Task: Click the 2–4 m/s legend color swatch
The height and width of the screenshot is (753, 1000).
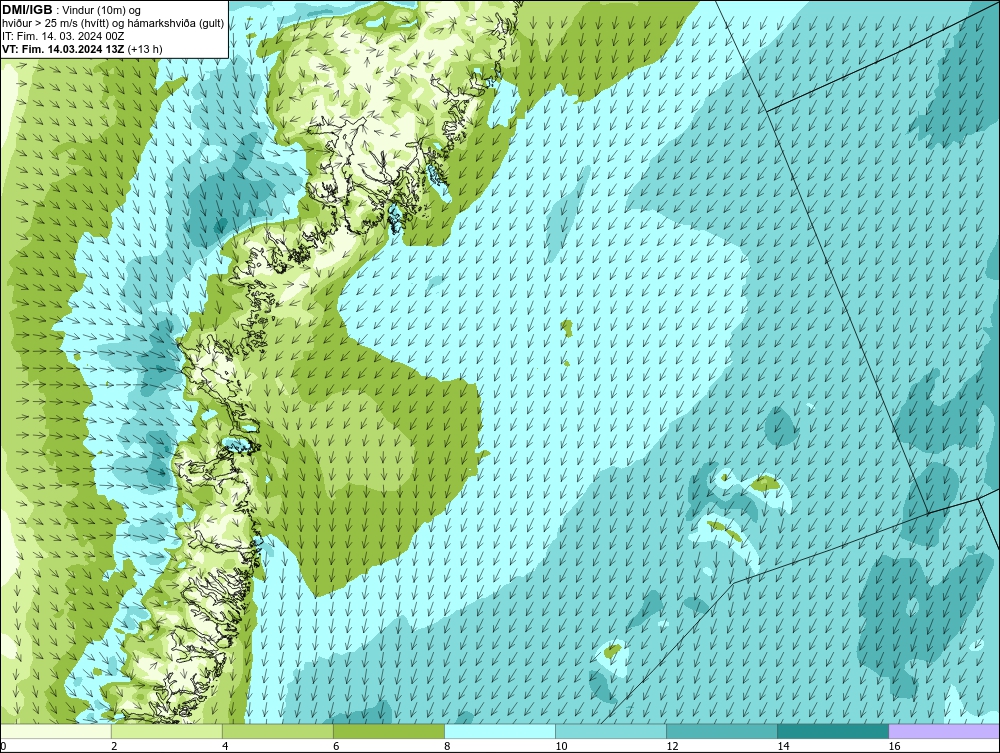Action: [167, 731]
